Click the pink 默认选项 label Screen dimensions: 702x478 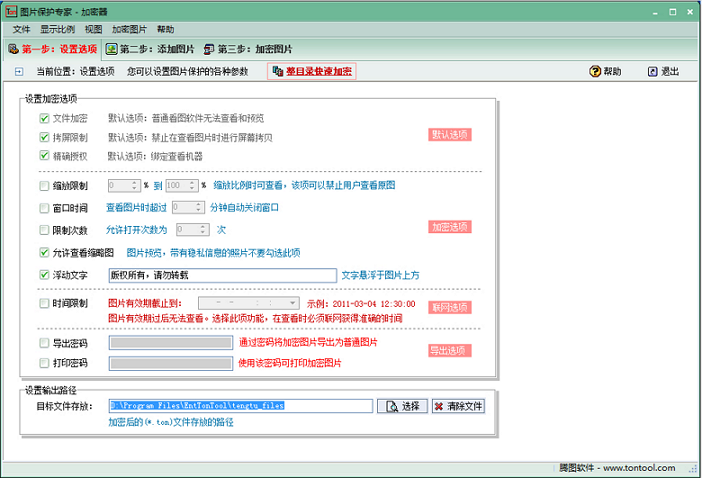pos(449,135)
